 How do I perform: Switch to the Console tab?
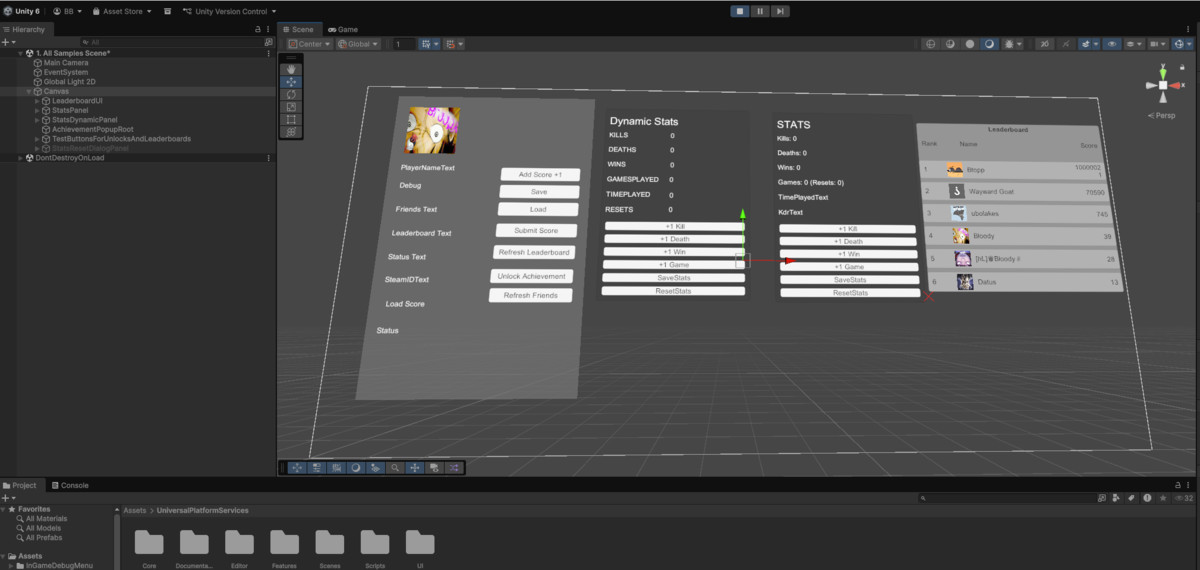[69, 485]
